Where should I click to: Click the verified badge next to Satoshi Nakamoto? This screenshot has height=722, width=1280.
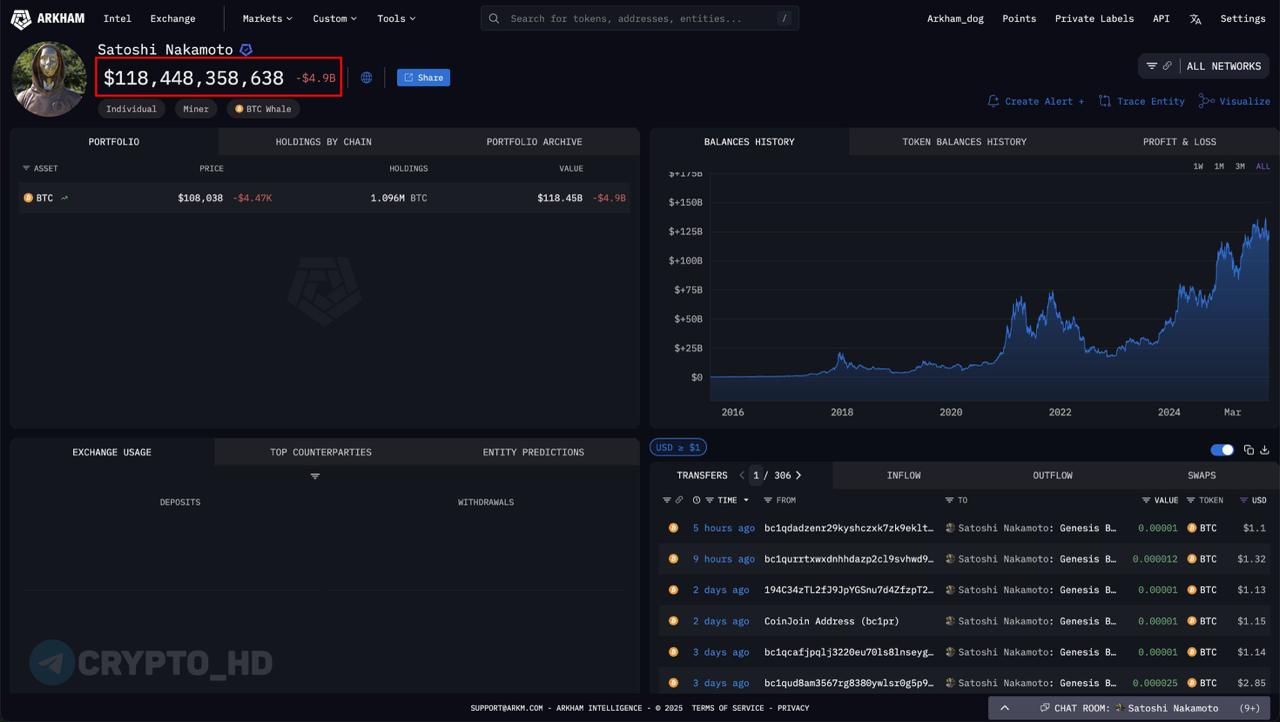pyautogui.click(x=246, y=50)
